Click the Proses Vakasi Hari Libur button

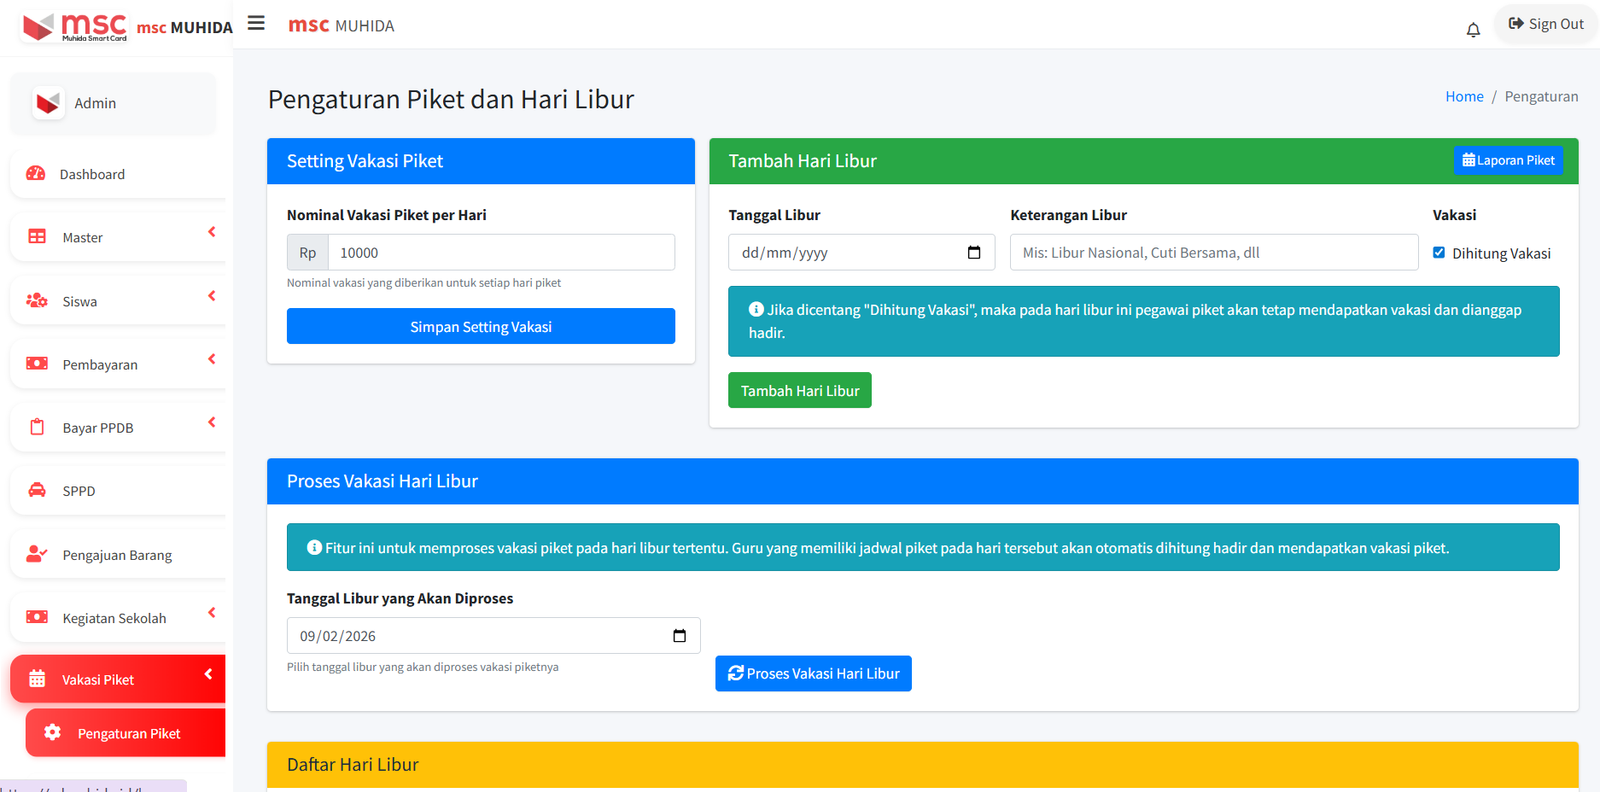tap(813, 674)
